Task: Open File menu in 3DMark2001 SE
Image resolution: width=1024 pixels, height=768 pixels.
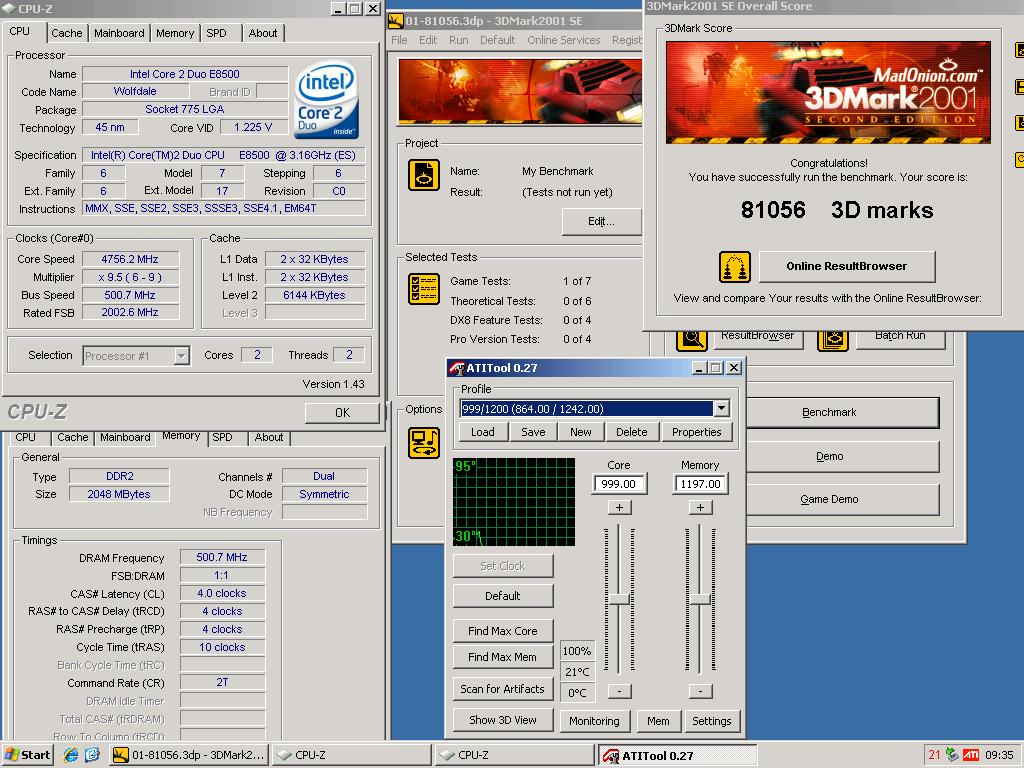Action: click(399, 40)
